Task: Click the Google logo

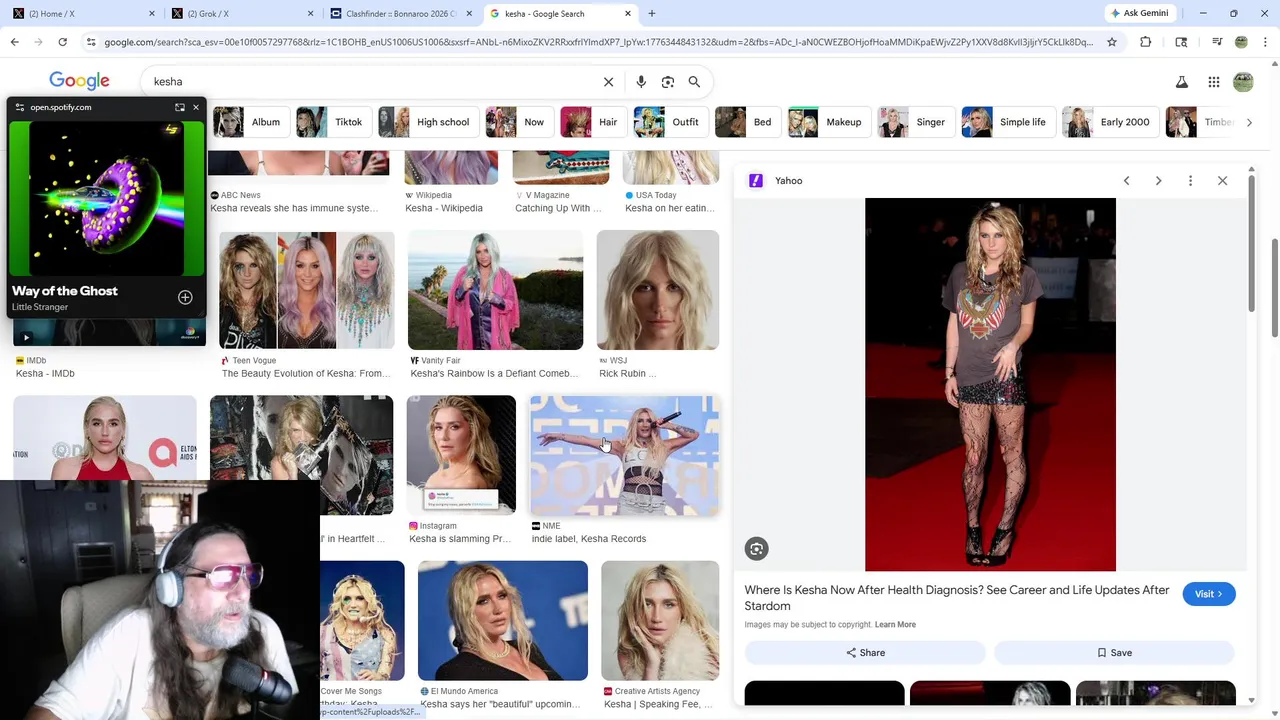Action: point(79,81)
